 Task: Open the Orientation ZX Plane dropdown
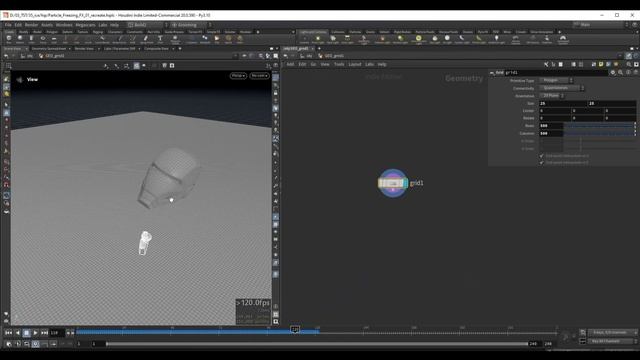point(552,96)
